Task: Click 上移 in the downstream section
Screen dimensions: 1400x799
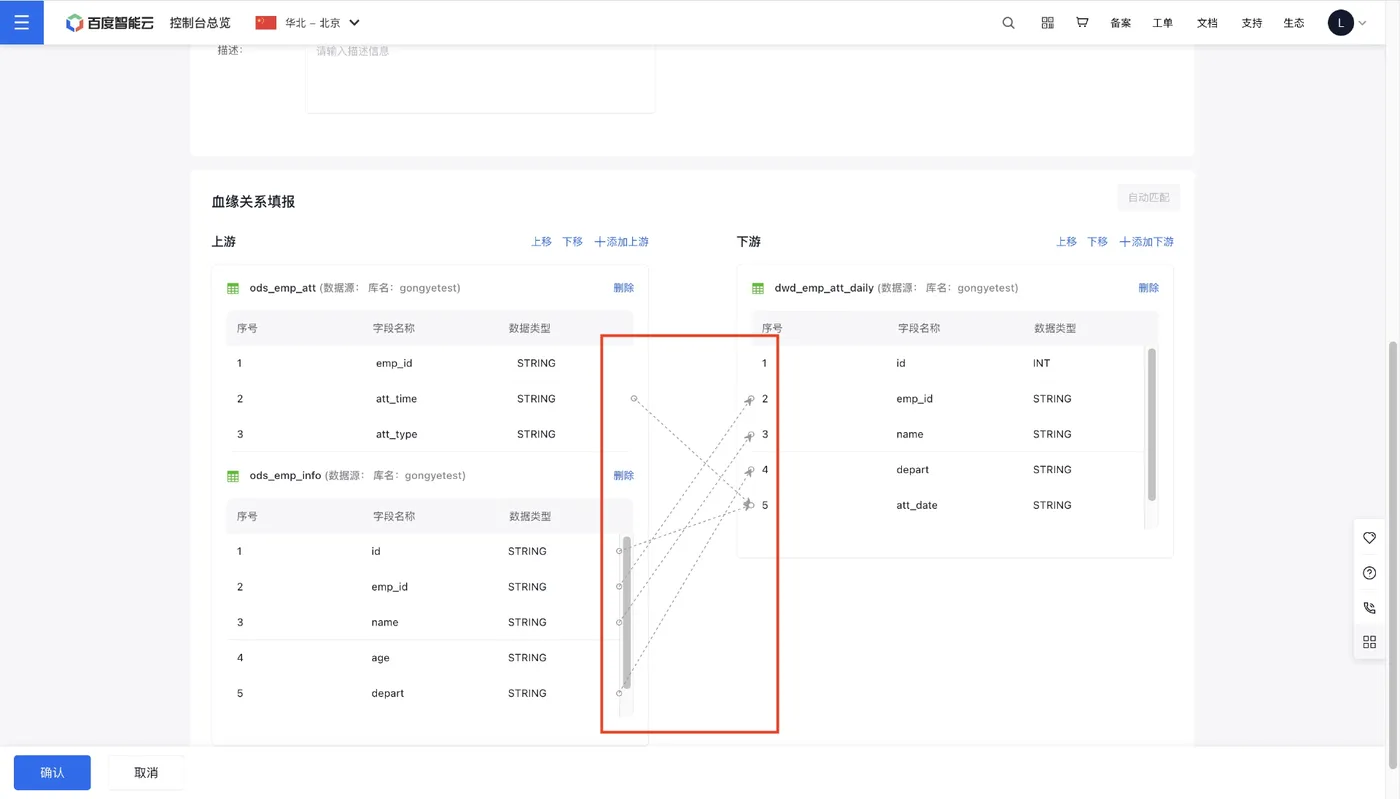Action: click(x=1066, y=242)
